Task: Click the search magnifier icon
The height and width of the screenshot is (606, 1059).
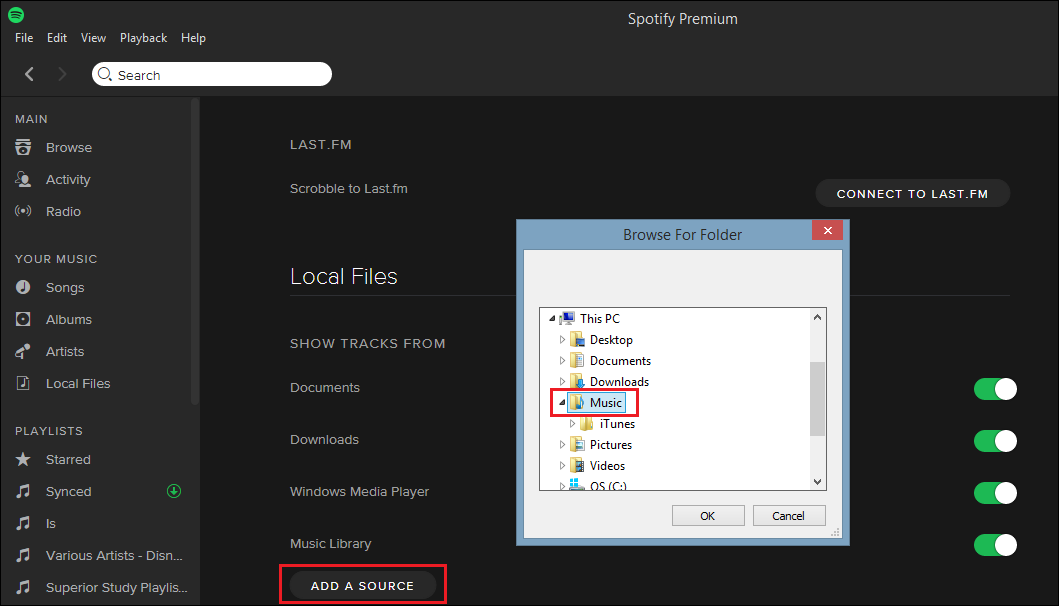Action: click(105, 74)
